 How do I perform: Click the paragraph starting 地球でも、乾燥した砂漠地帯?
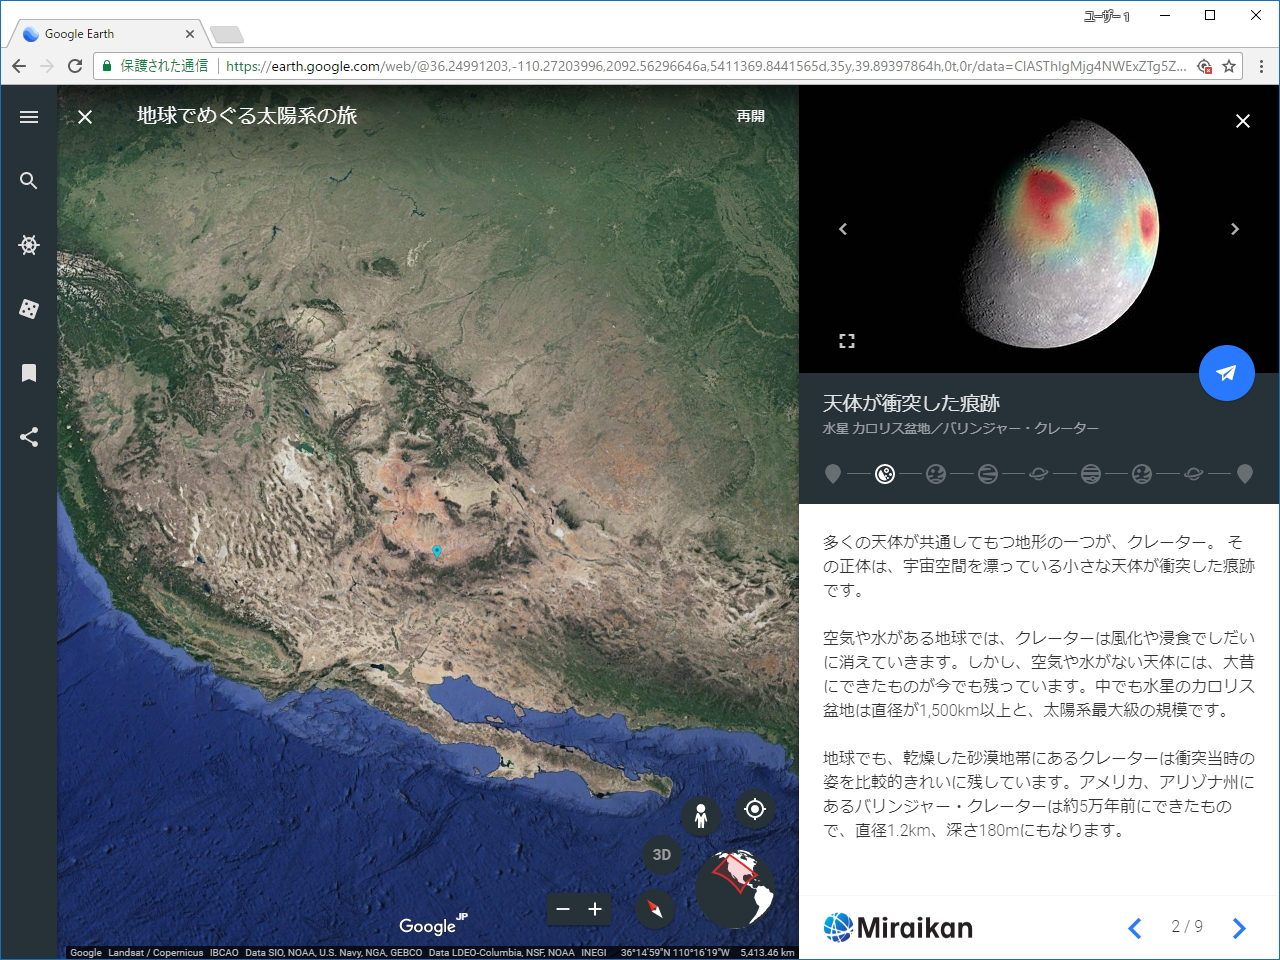click(x=1038, y=794)
